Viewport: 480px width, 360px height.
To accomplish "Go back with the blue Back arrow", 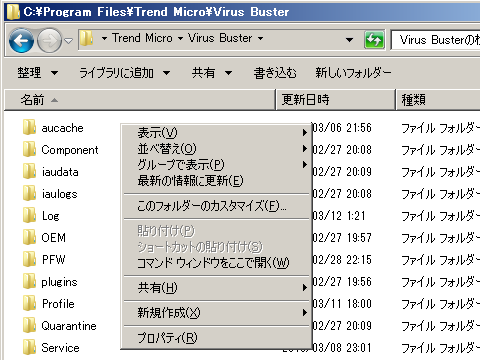I will click(x=21, y=41).
